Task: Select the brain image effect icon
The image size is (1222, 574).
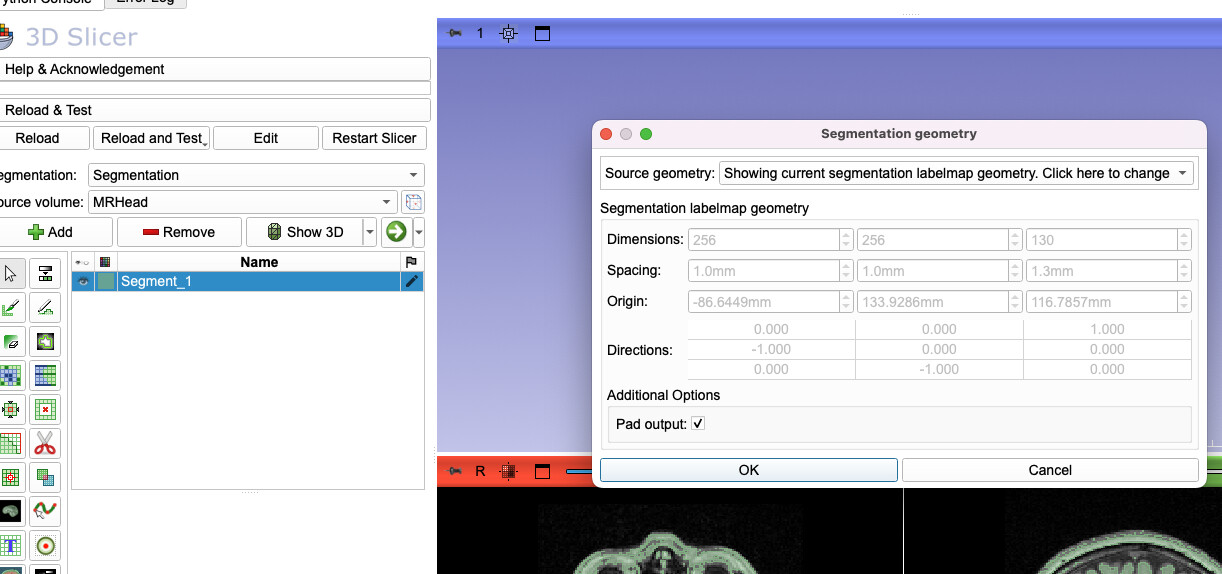Action: tap(10, 511)
